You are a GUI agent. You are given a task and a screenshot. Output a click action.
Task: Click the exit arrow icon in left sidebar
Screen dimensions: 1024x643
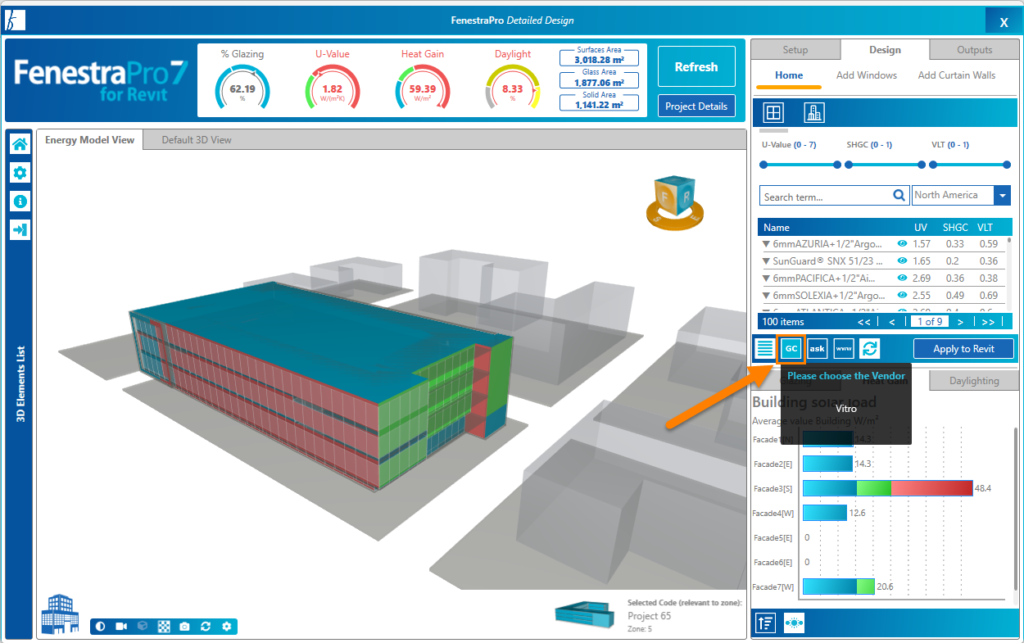20,230
